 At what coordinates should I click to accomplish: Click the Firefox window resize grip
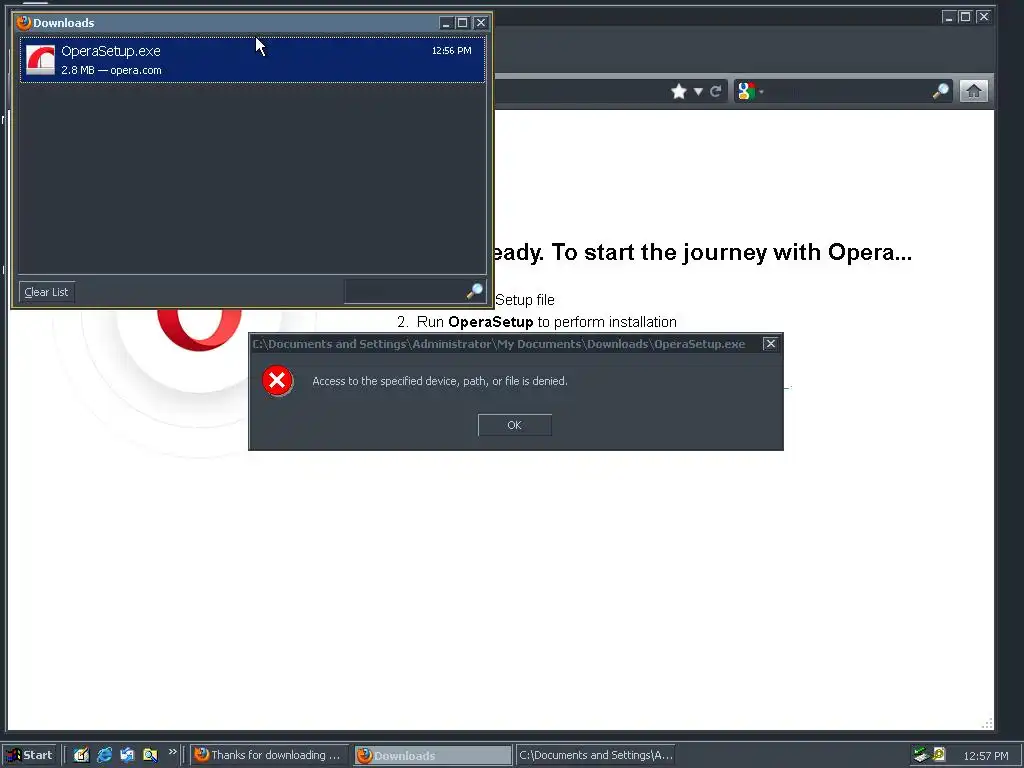(x=987, y=723)
